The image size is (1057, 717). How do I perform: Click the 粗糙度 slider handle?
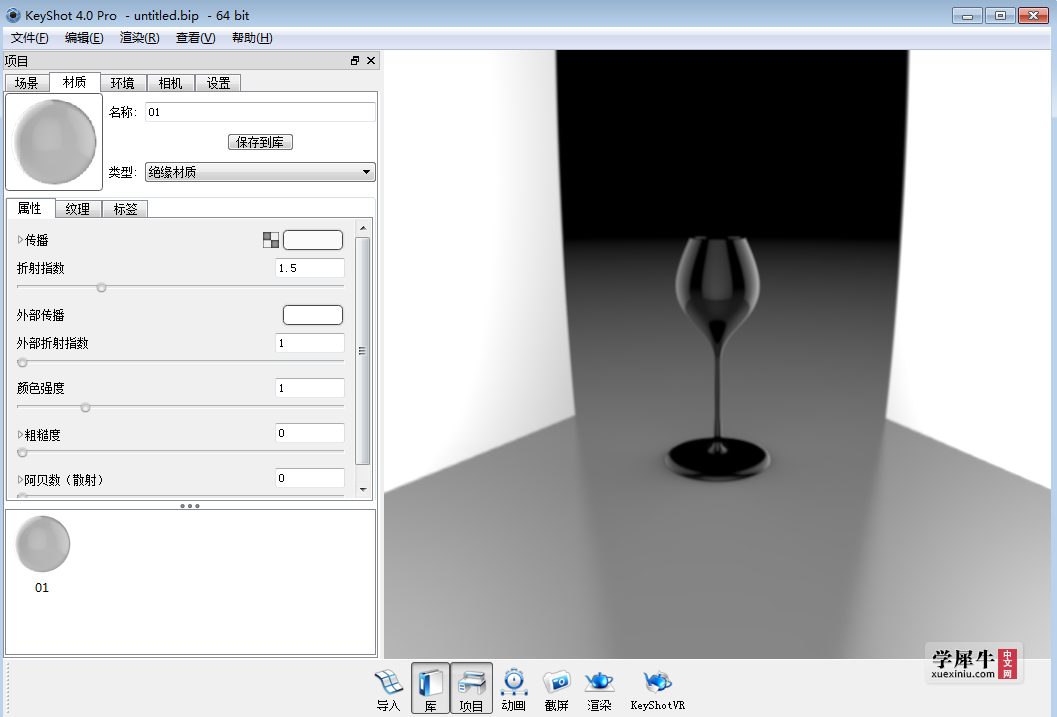[x=22, y=452]
